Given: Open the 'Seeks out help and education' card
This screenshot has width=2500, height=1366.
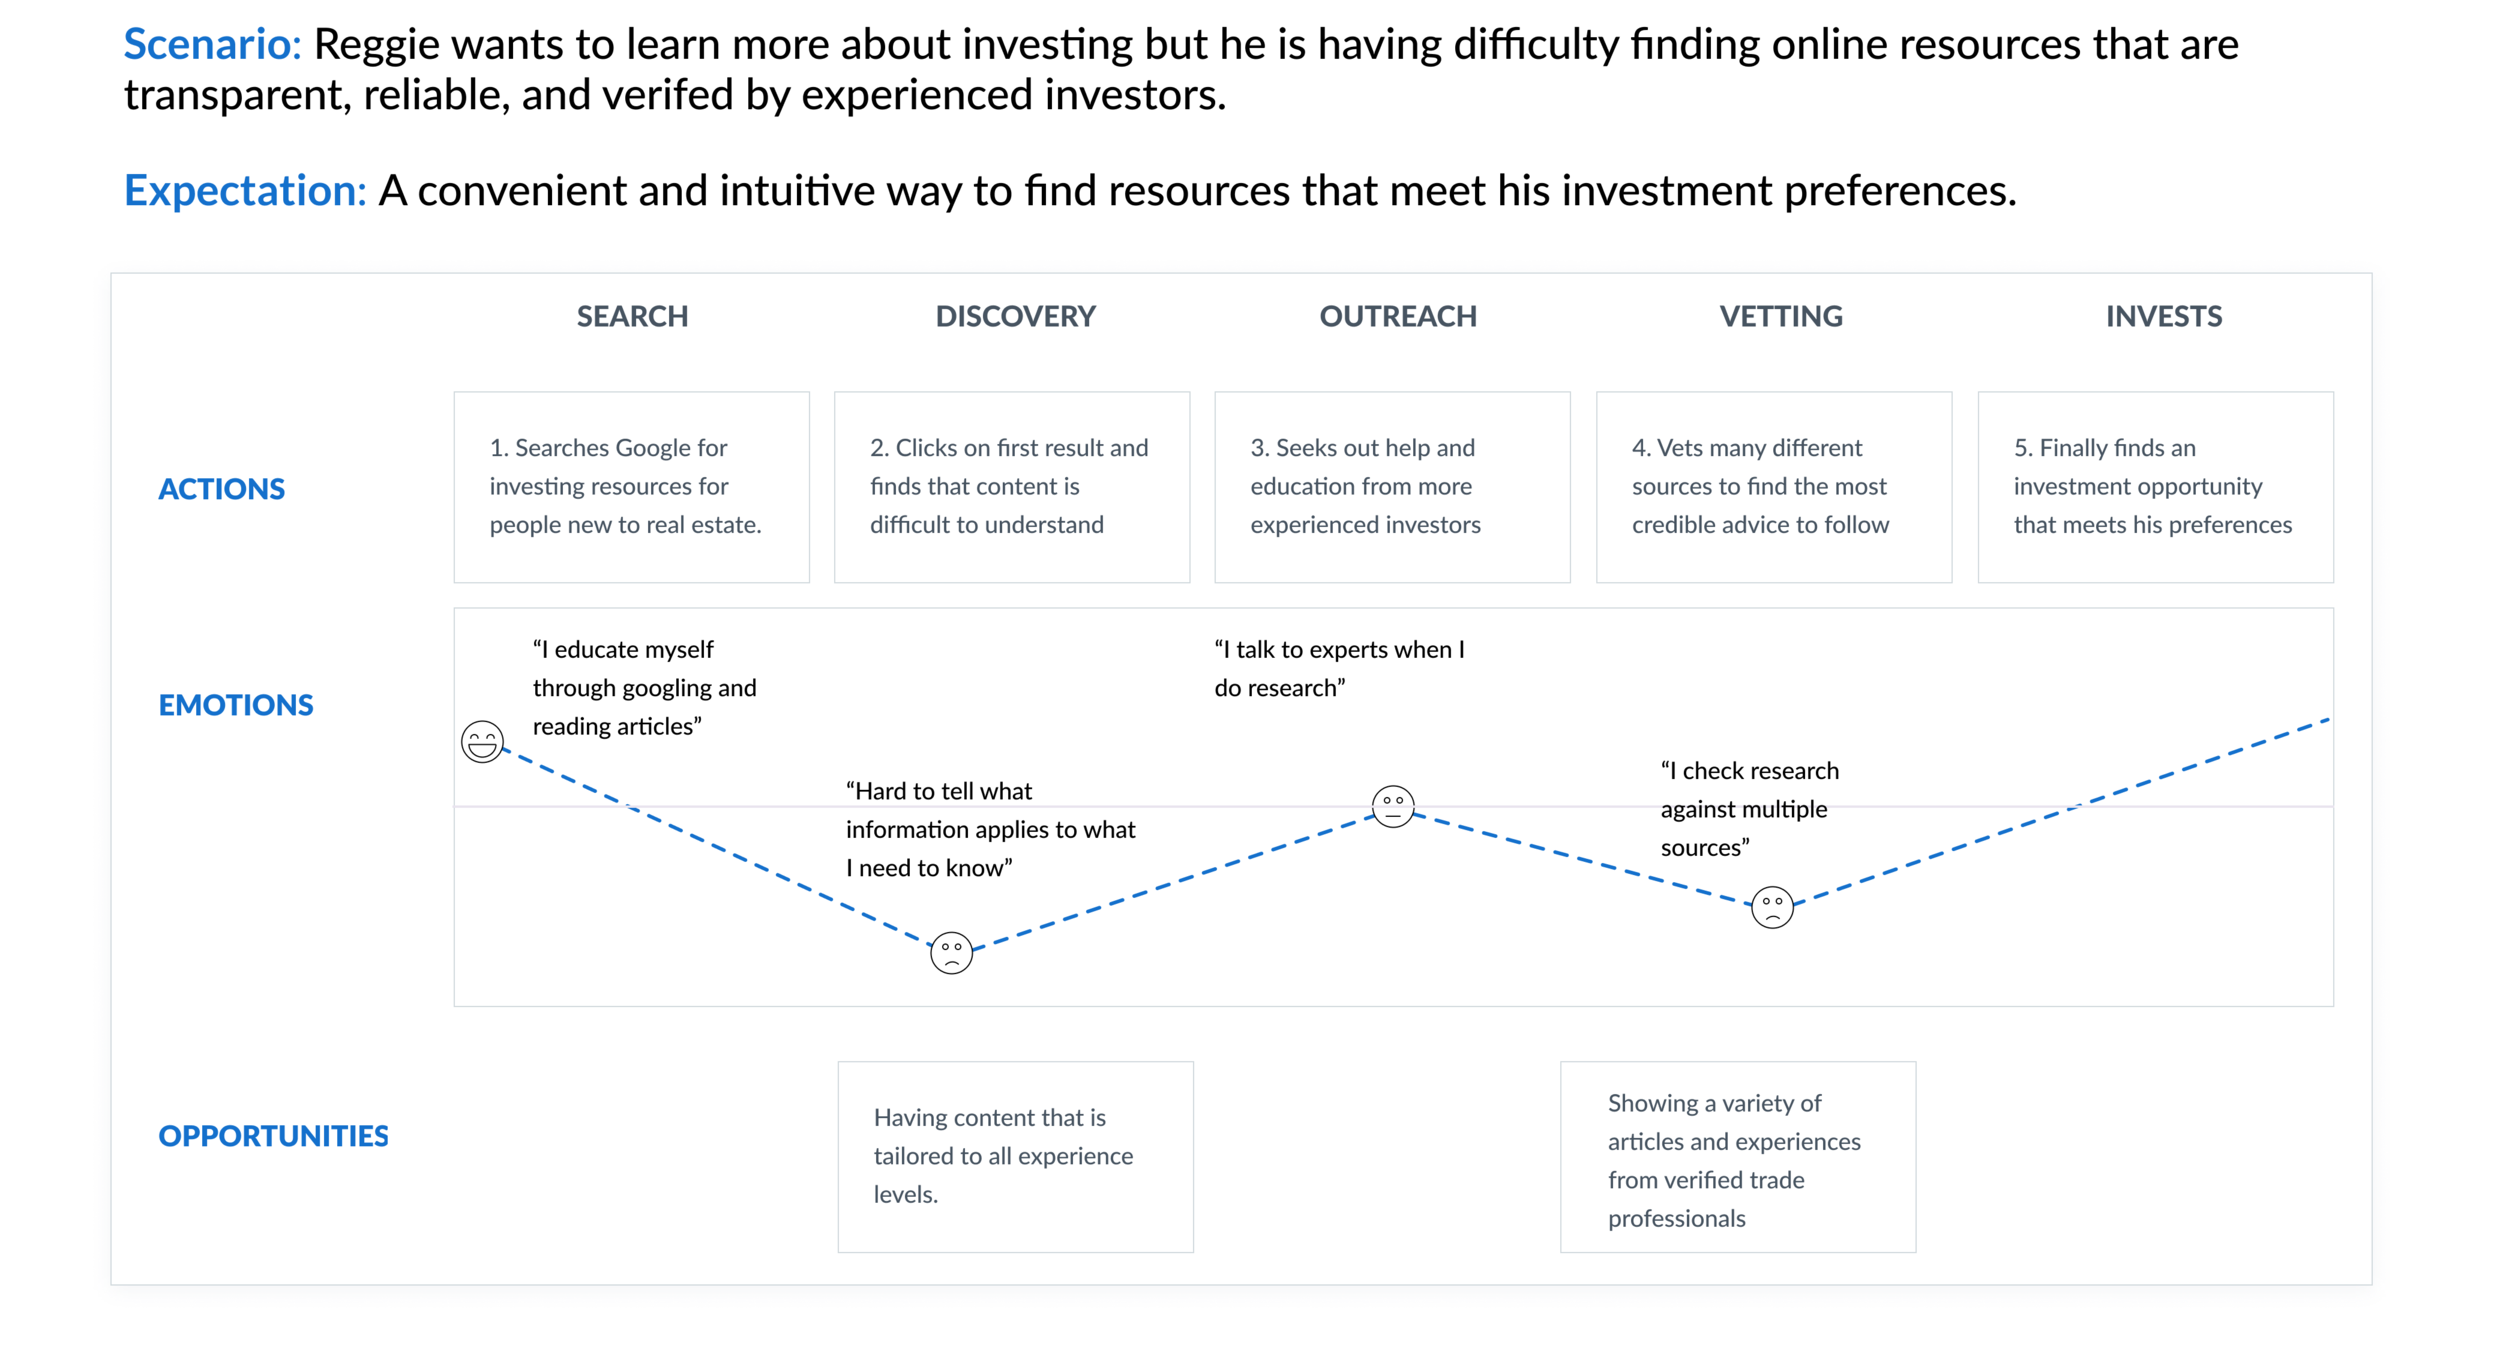Looking at the screenshot, I should click(x=1392, y=487).
